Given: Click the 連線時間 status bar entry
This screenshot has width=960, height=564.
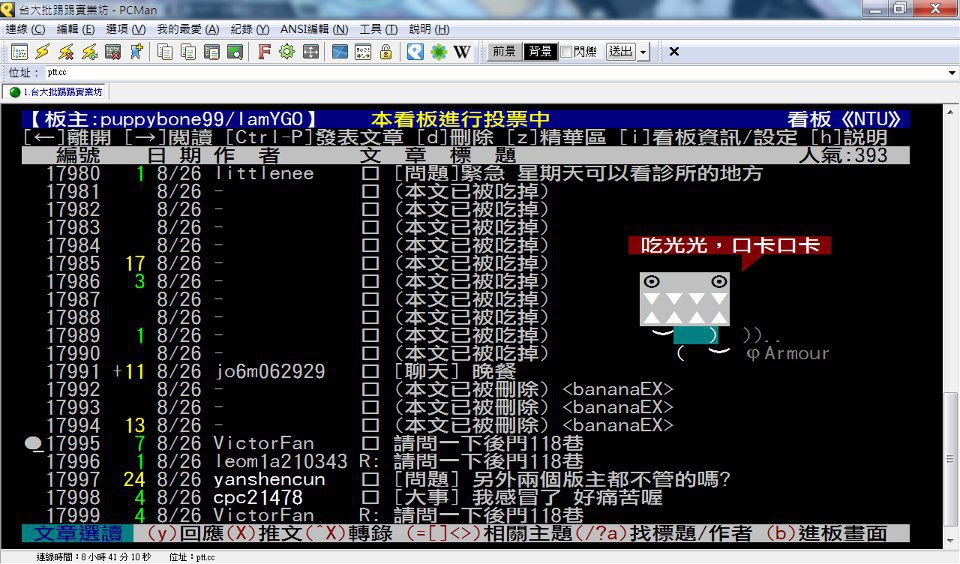Looking at the screenshot, I should pyautogui.click(x=93, y=557).
